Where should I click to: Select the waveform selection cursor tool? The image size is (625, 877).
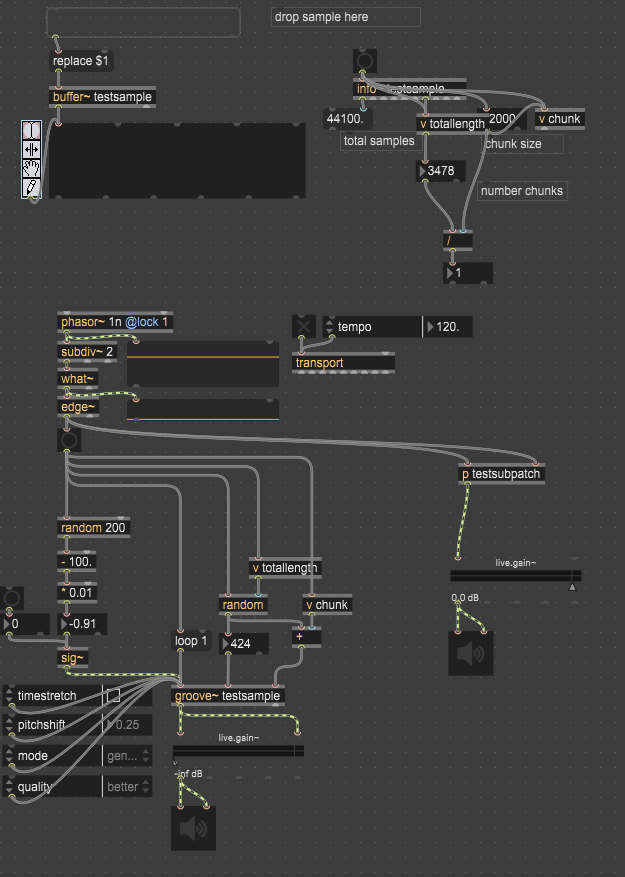pos(31,130)
